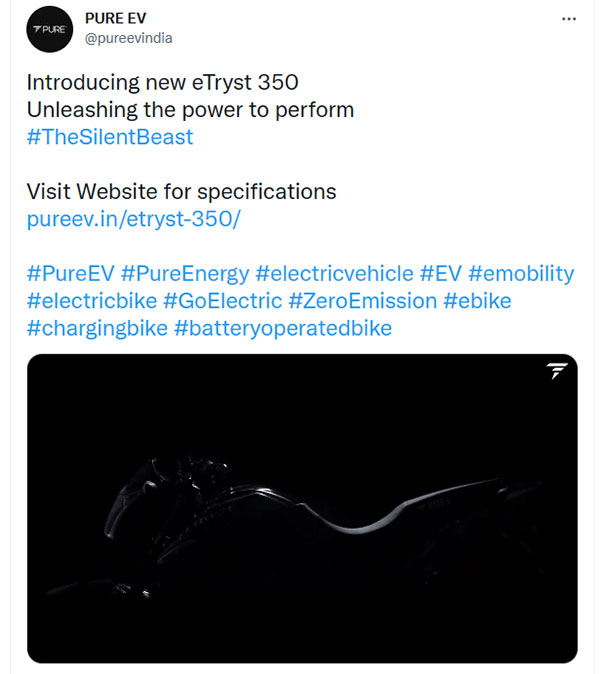Select the #electricvehicle hashtag
This screenshot has height=674, width=600.
click(x=333, y=273)
